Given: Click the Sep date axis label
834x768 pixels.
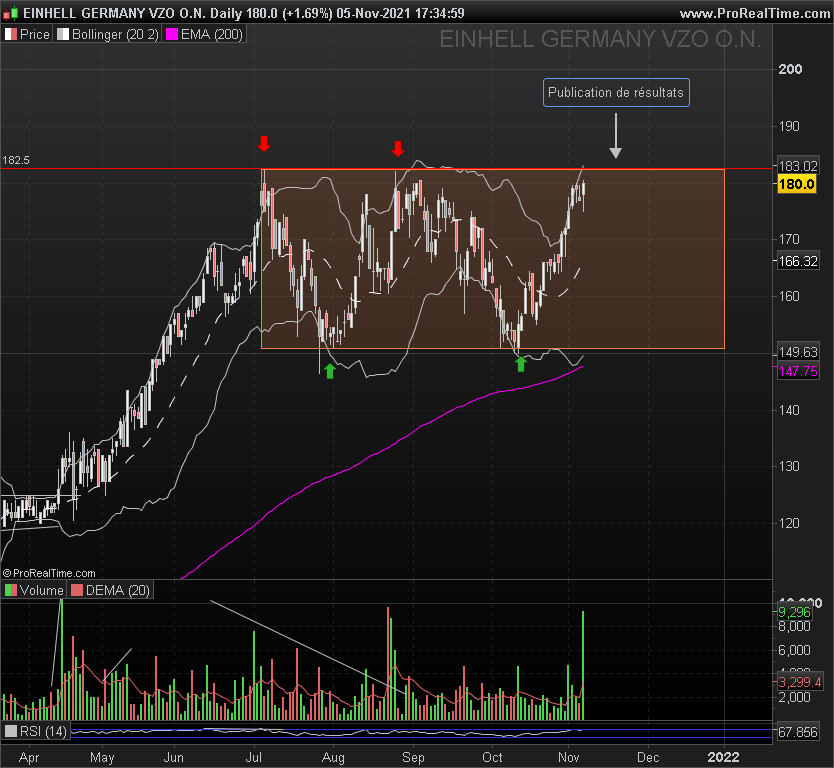Looking at the screenshot, I should pyautogui.click(x=413, y=757).
